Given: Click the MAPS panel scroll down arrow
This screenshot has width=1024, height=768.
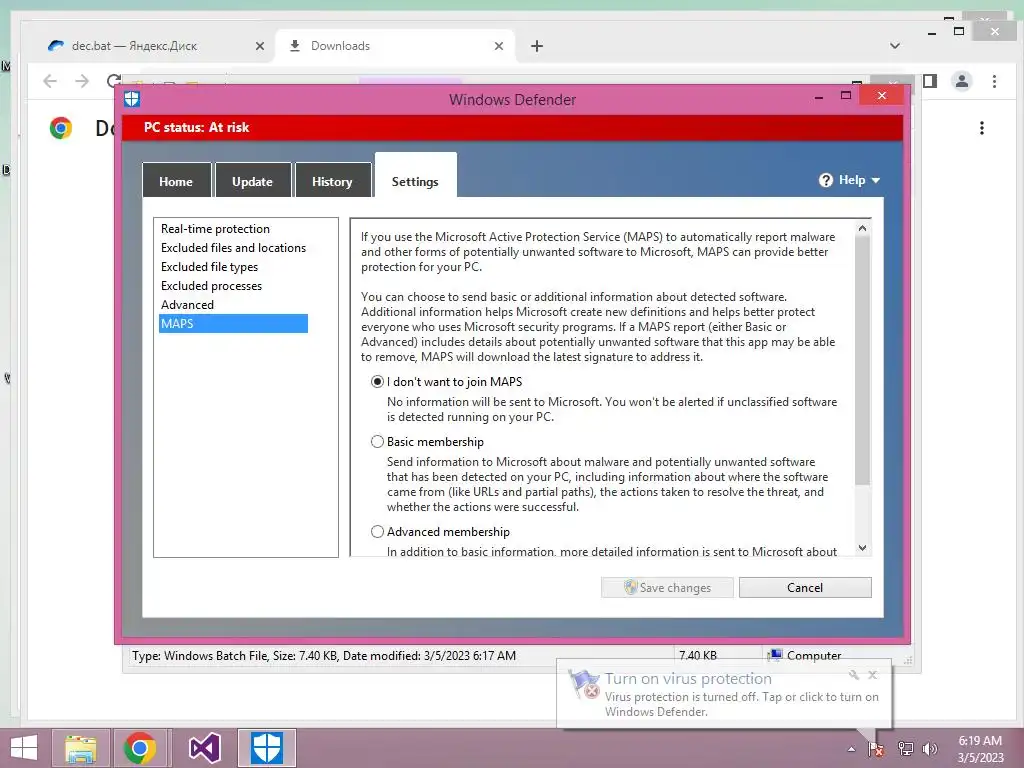Looking at the screenshot, I should (x=862, y=547).
